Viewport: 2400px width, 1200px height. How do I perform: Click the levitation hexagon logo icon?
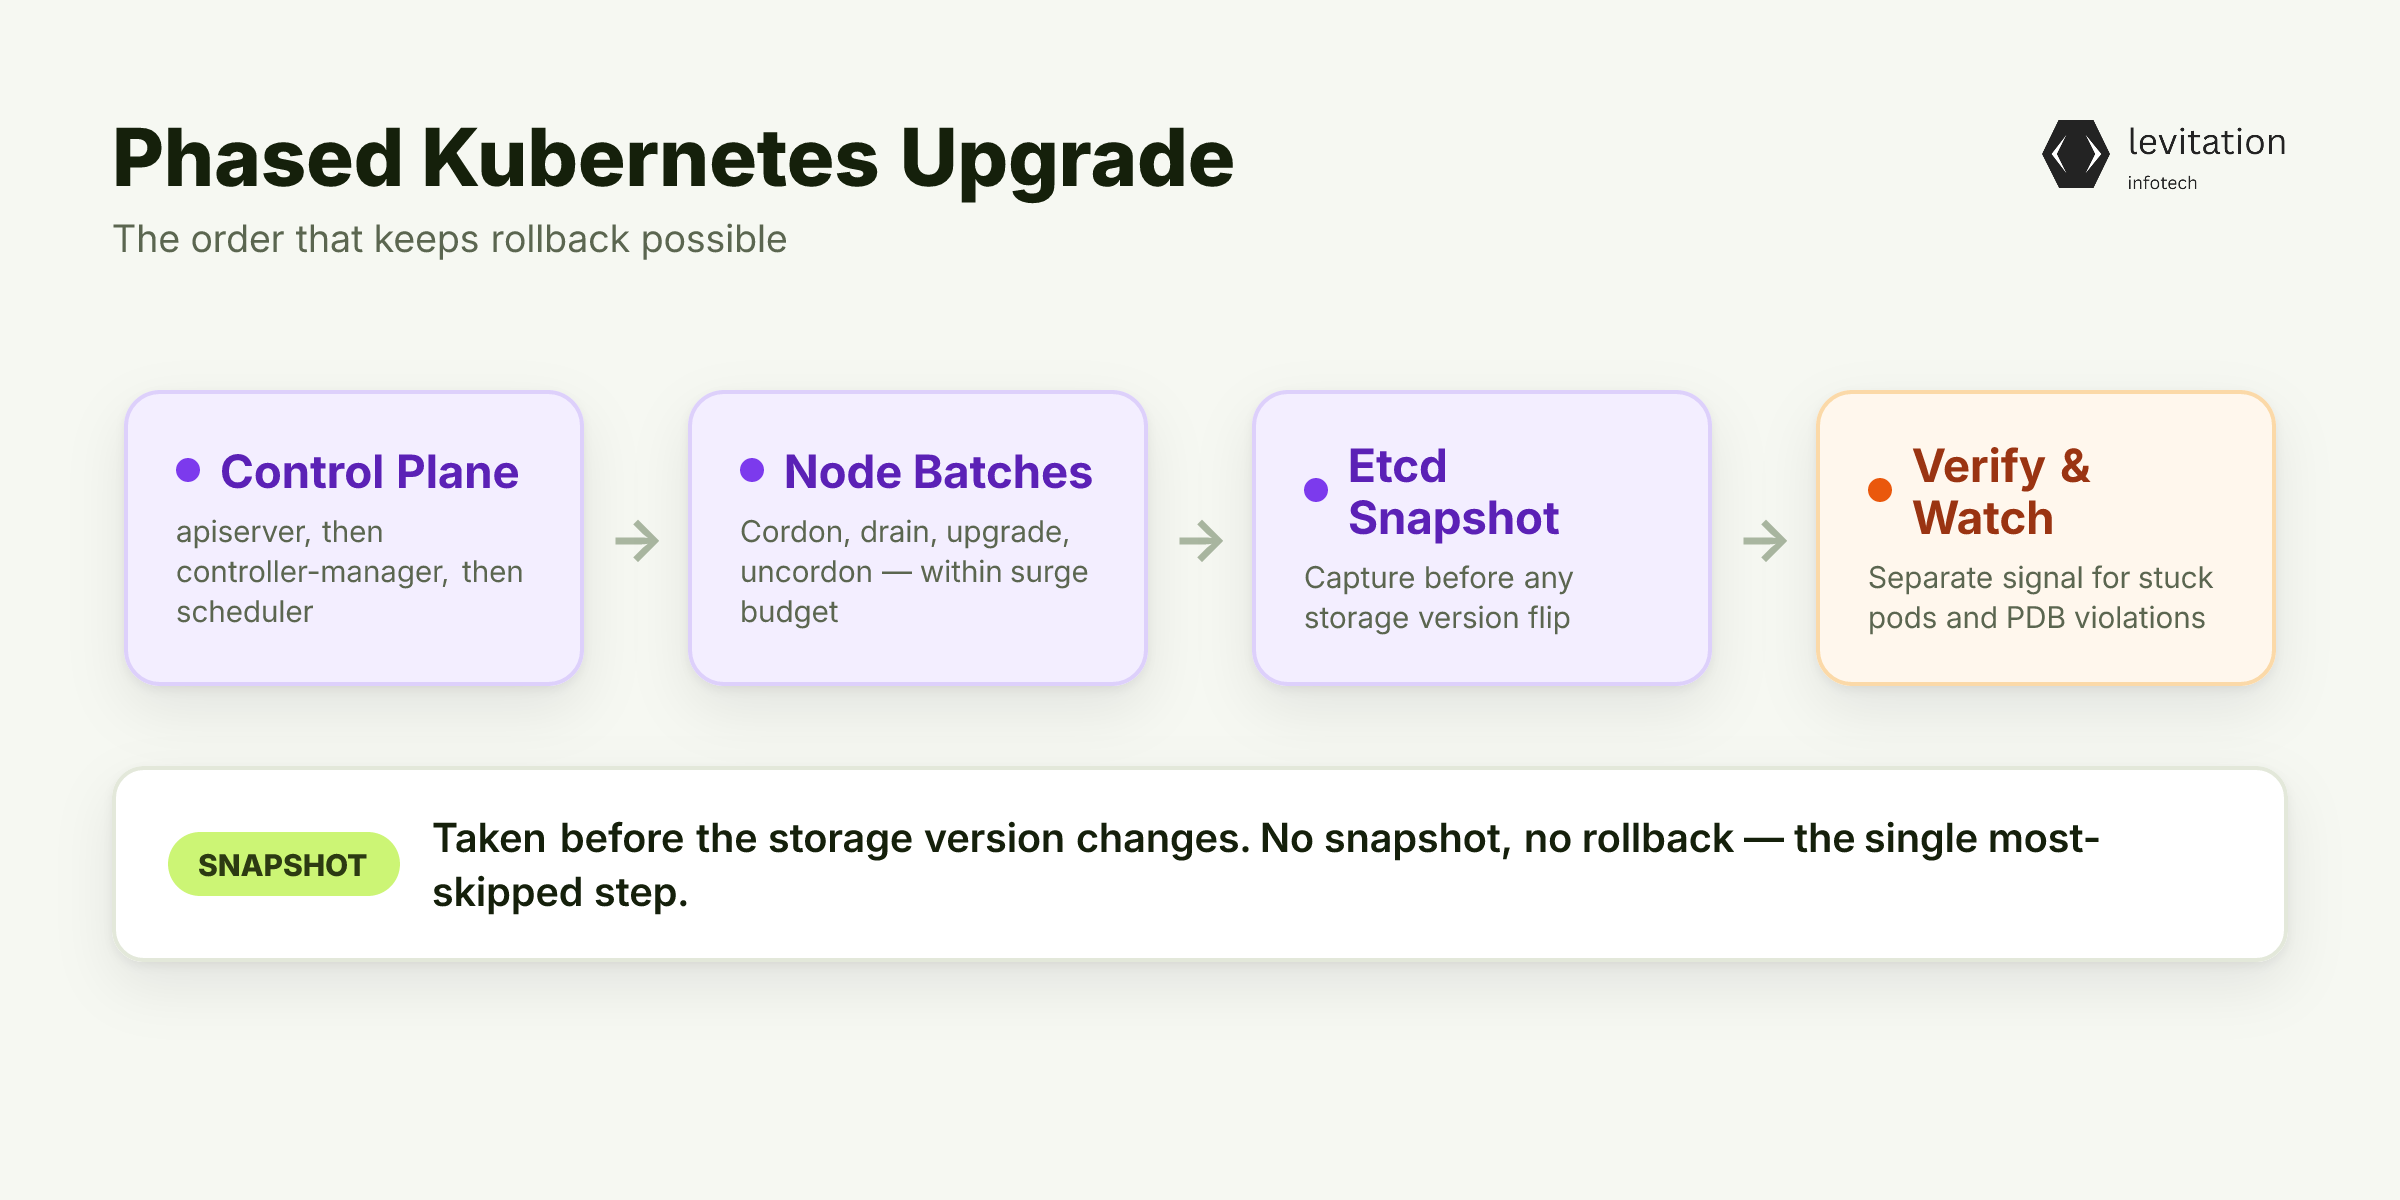click(2076, 154)
